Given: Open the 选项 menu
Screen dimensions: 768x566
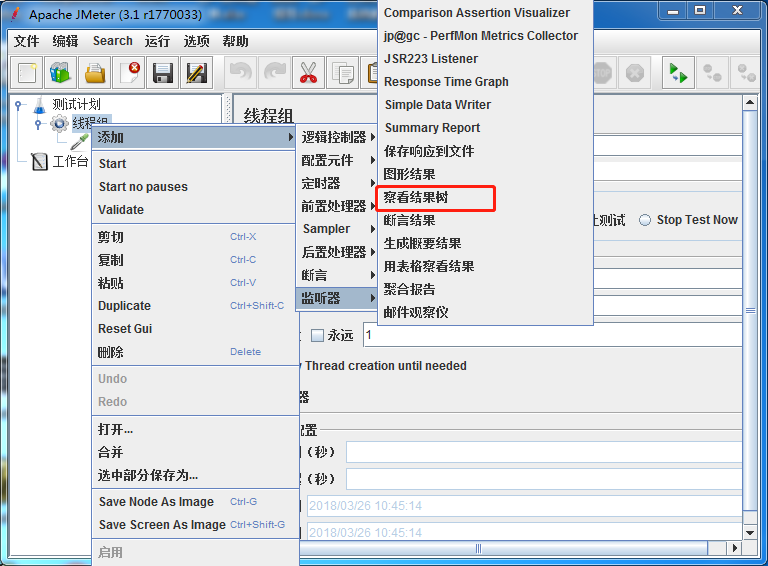Looking at the screenshot, I should (x=196, y=41).
